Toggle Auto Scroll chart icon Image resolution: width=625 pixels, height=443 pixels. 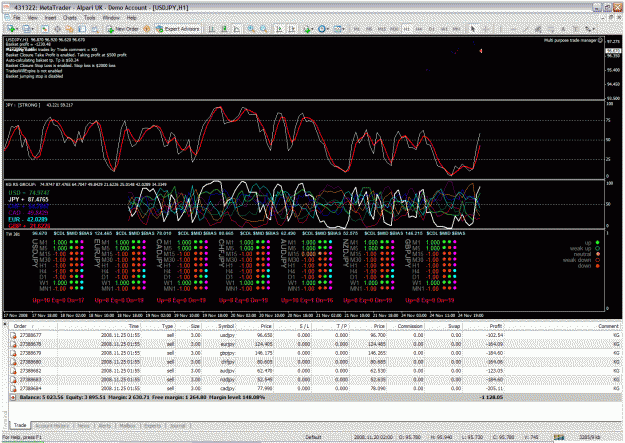click(279, 29)
